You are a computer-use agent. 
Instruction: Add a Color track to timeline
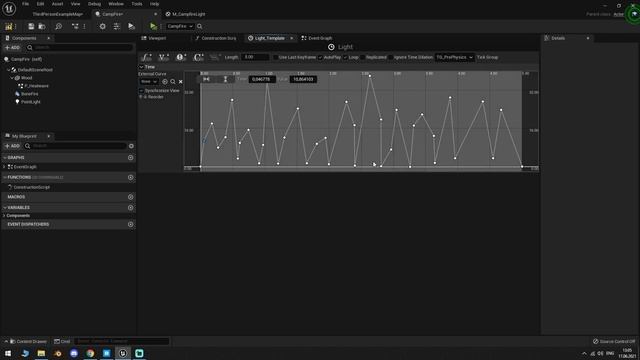[198, 57]
